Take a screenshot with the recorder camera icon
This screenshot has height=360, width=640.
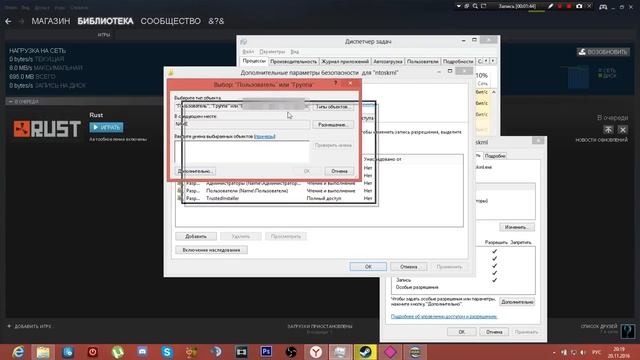pos(579,6)
